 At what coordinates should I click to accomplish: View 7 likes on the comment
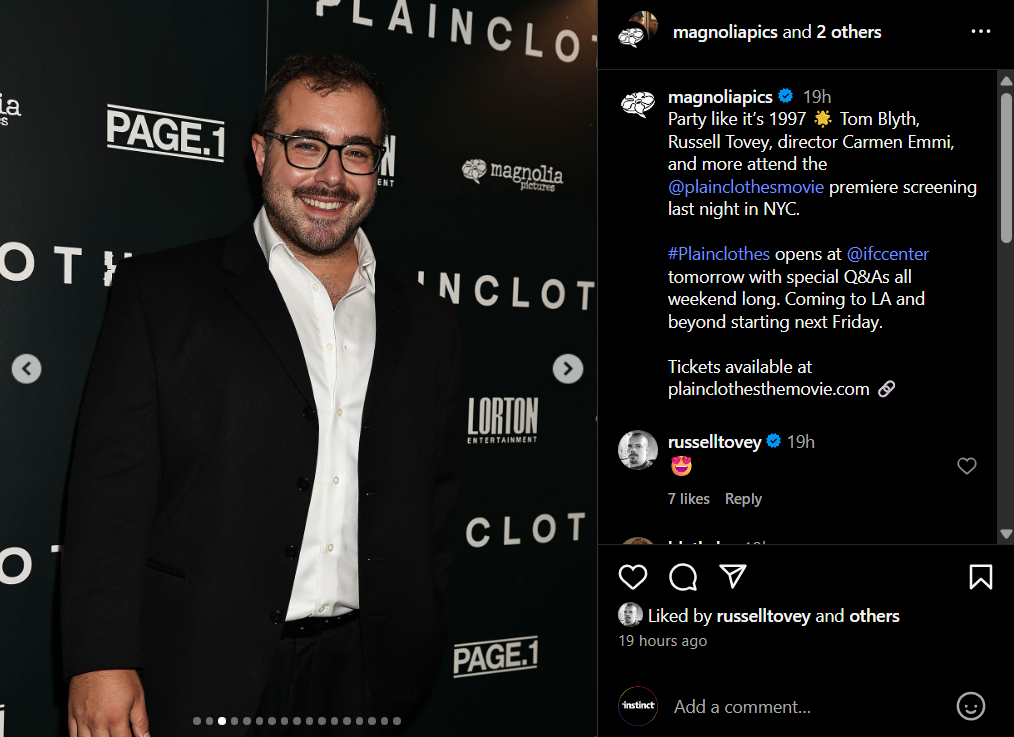pyautogui.click(x=689, y=499)
